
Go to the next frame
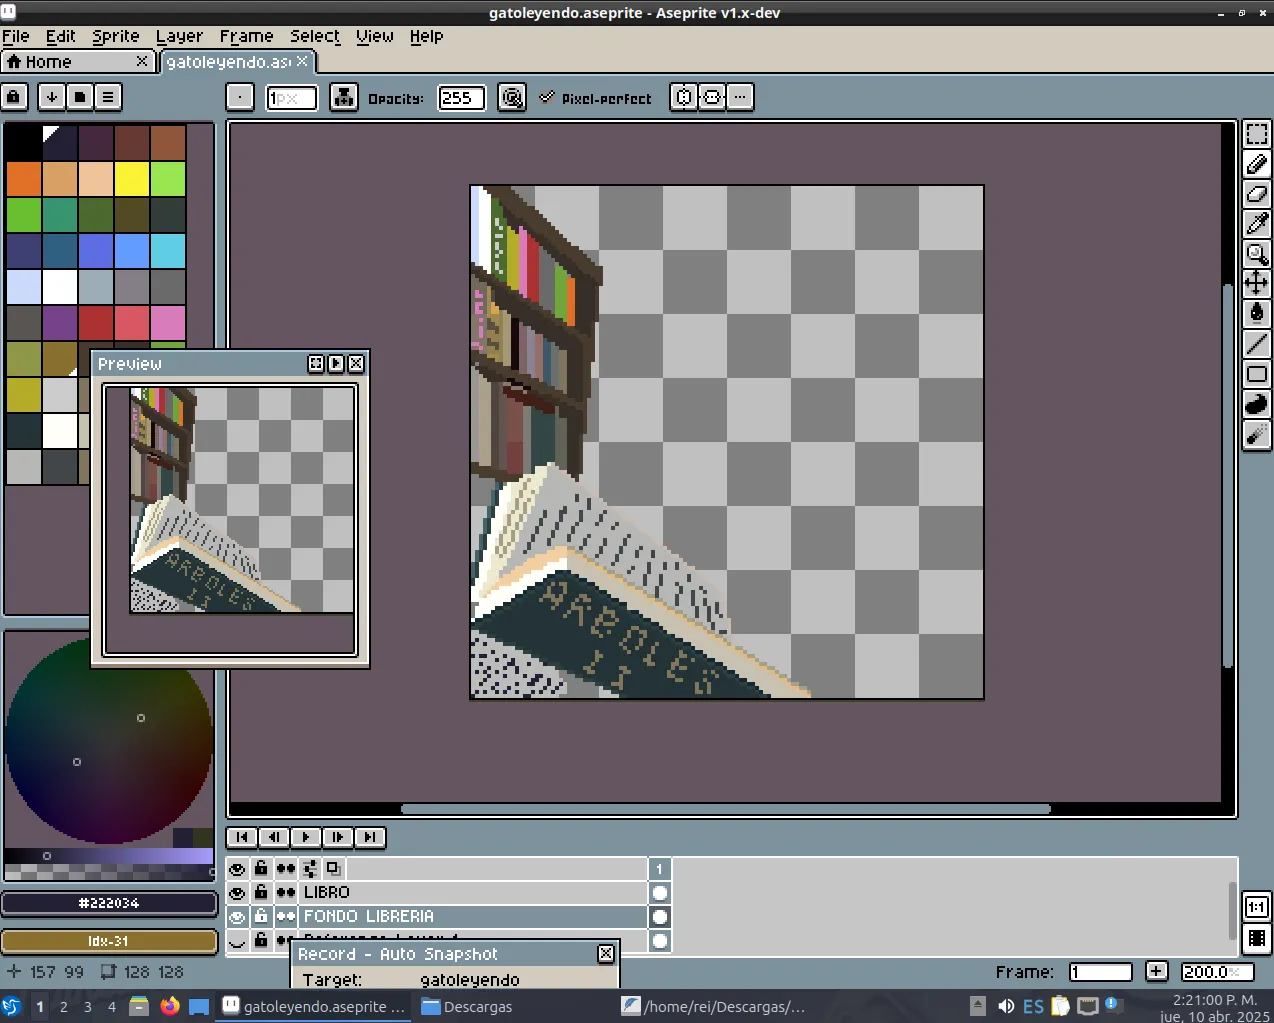(x=338, y=837)
